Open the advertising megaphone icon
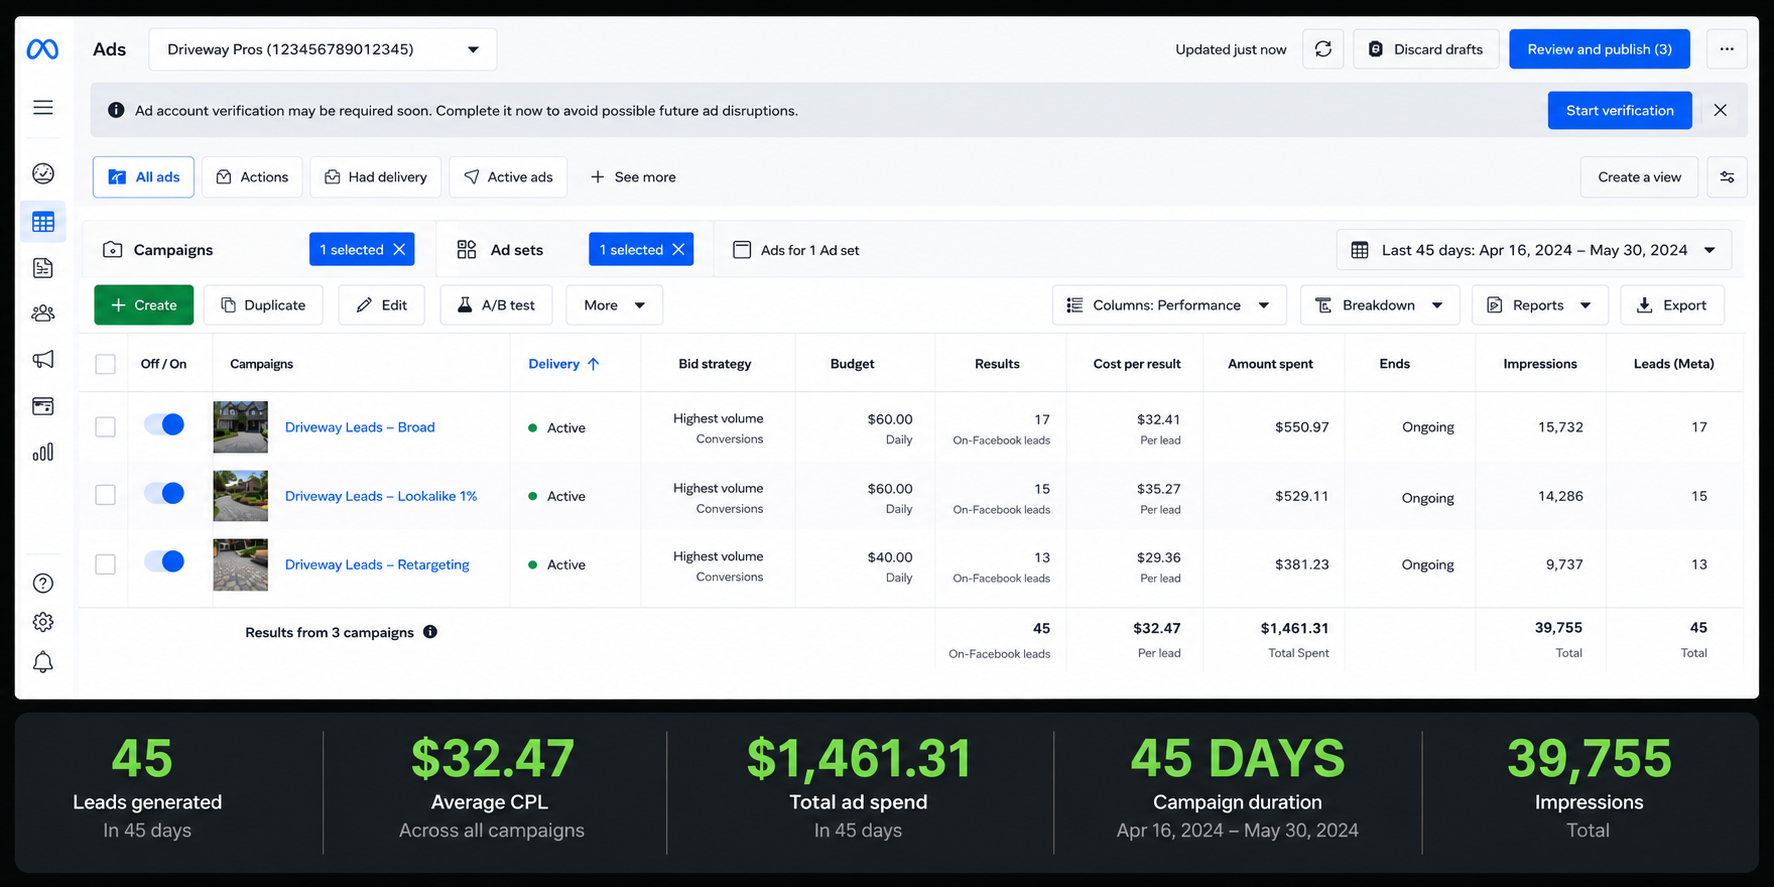Viewport: 1774px width, 887px height. [43, 359]
